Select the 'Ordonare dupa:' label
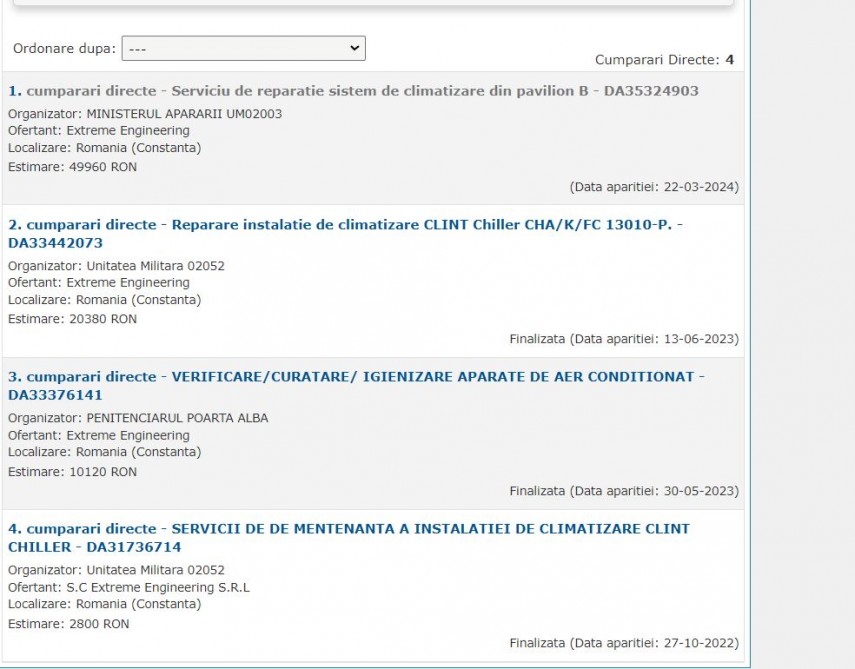This screenshot has width=855, height=669. (x=64, y=49)
